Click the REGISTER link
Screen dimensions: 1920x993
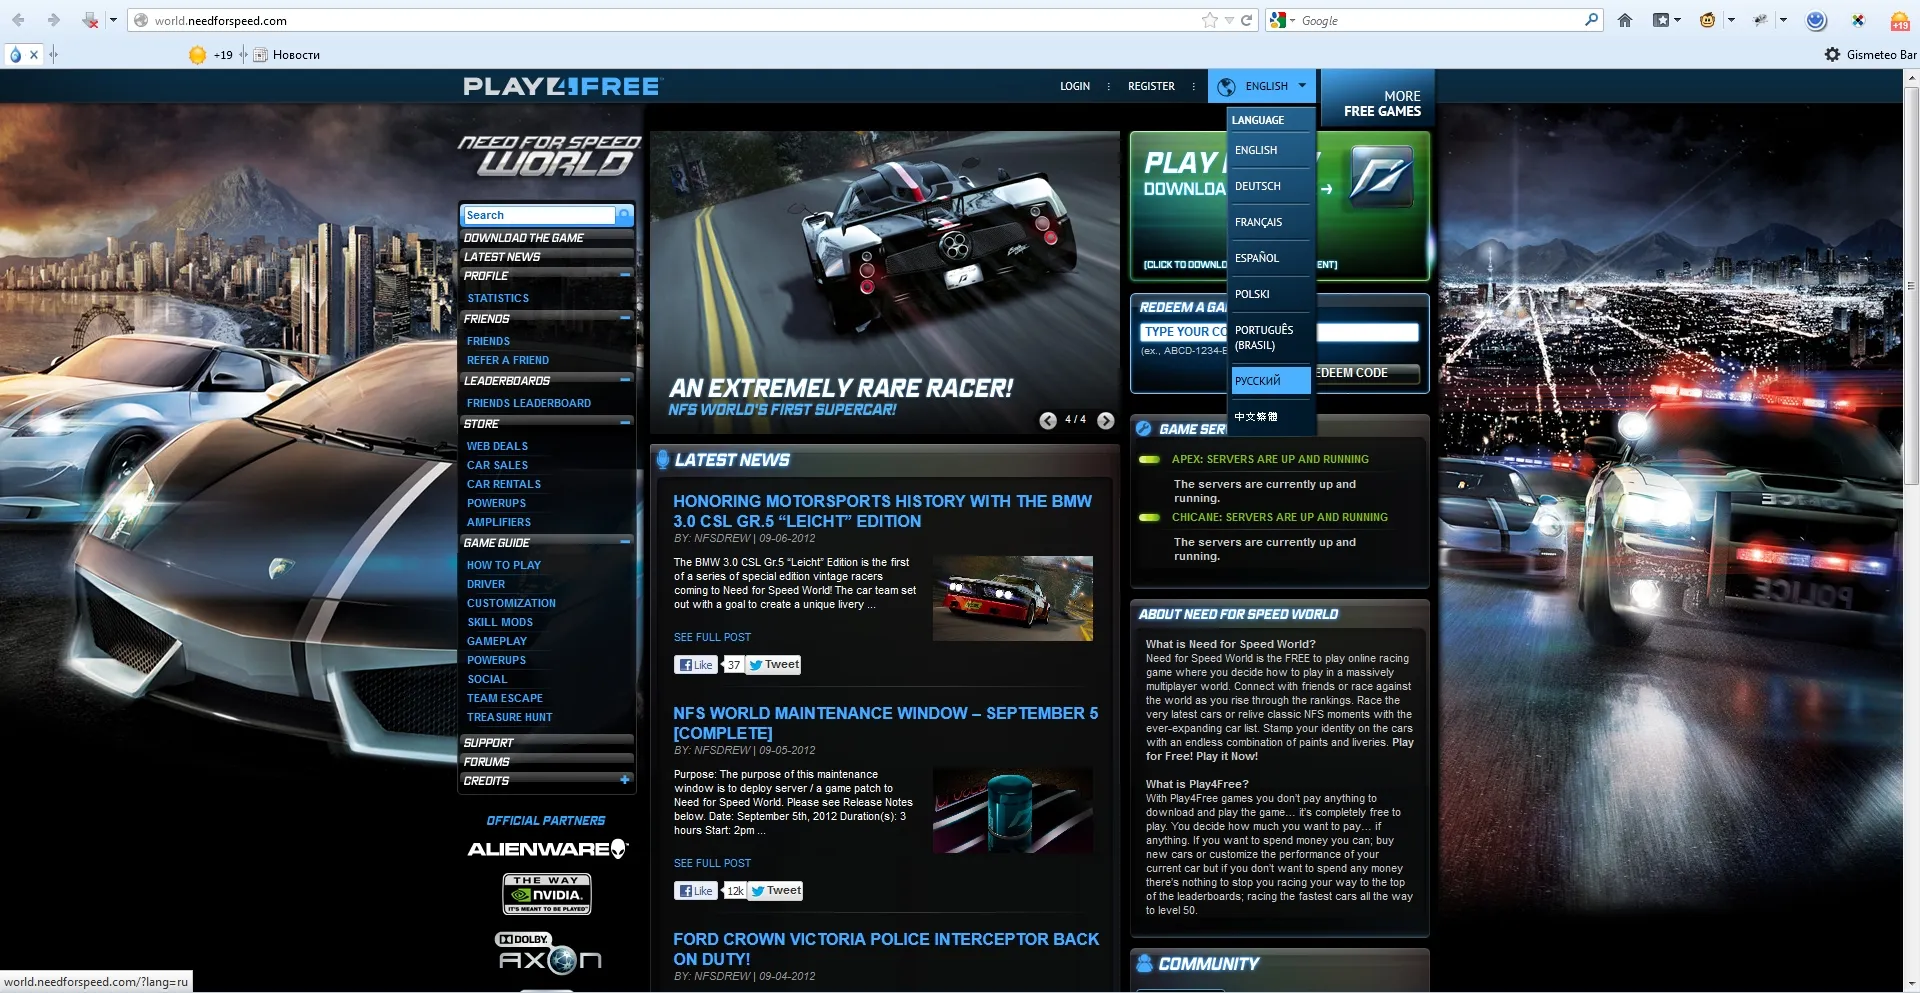[x=1151, y=86]
